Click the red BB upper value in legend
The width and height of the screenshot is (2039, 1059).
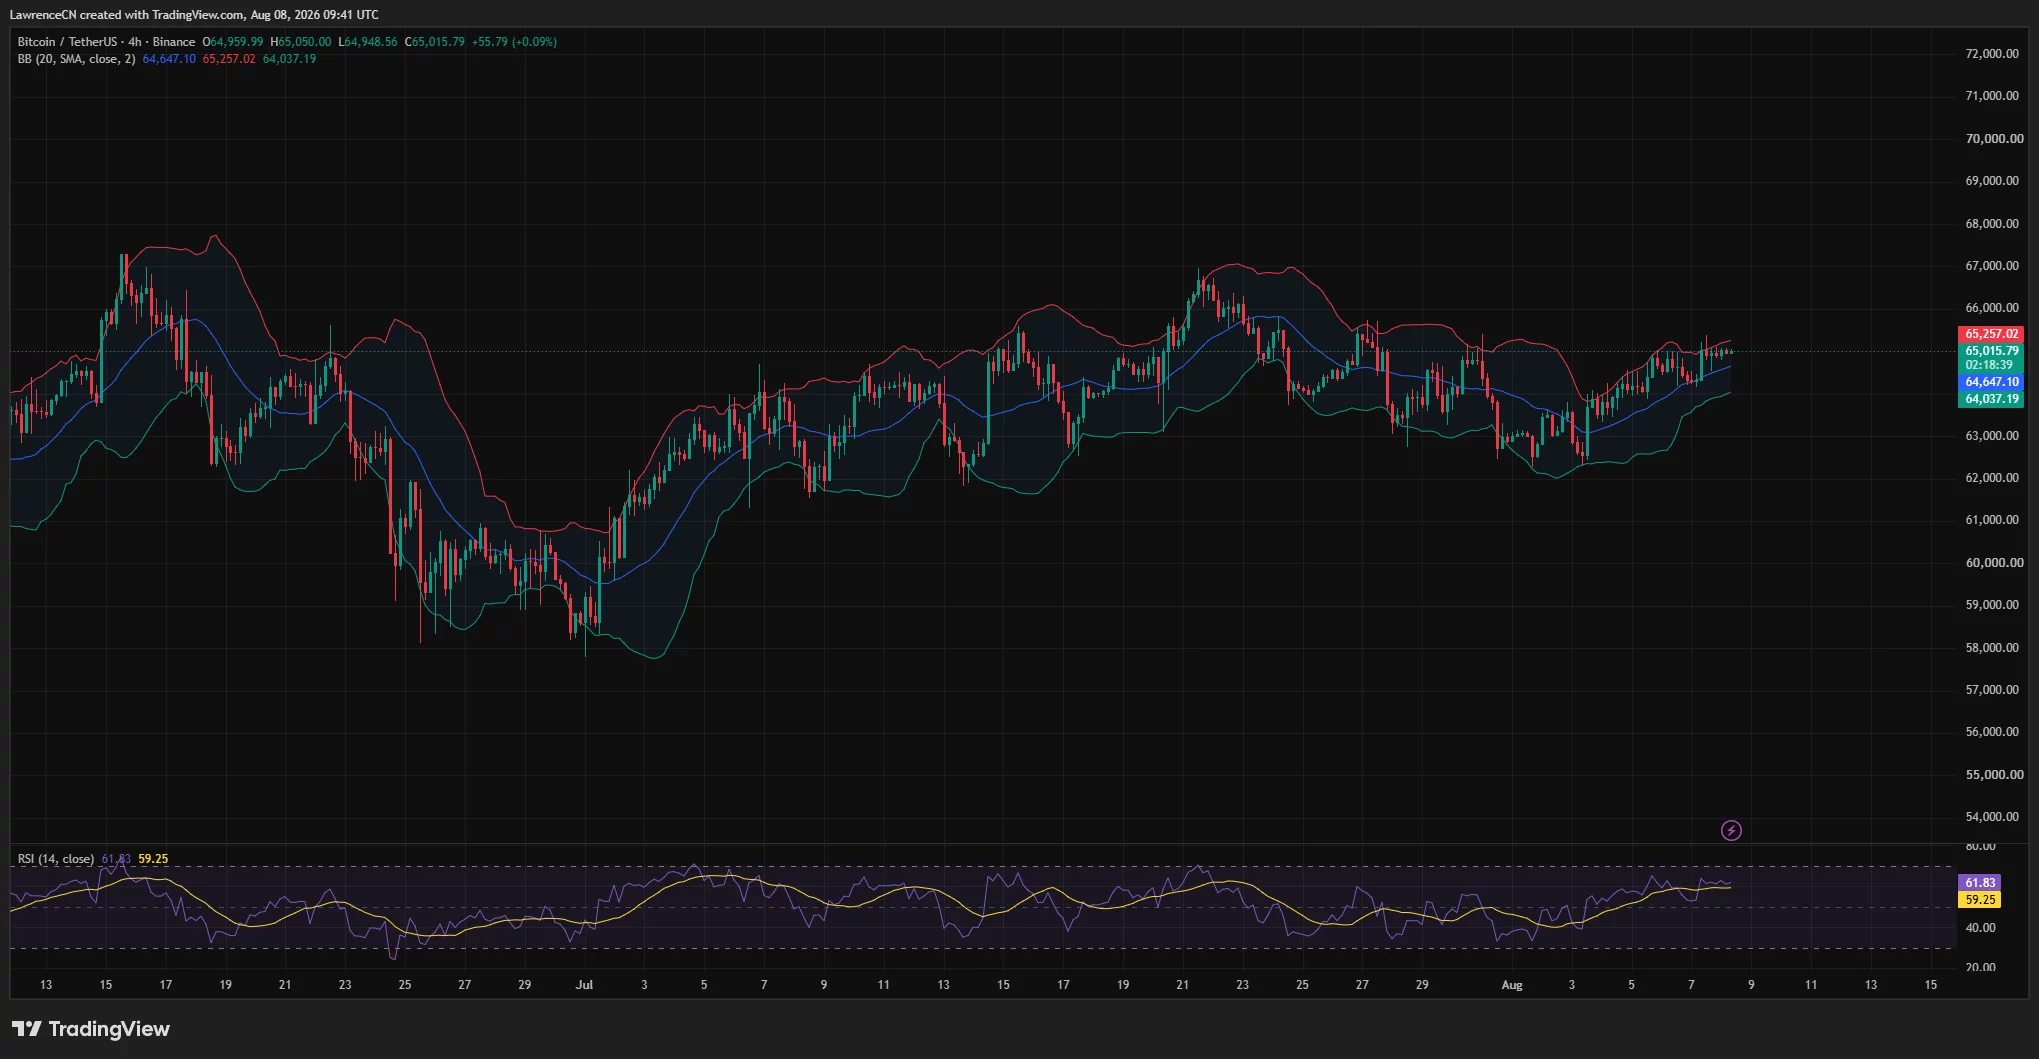coord(229,59)
